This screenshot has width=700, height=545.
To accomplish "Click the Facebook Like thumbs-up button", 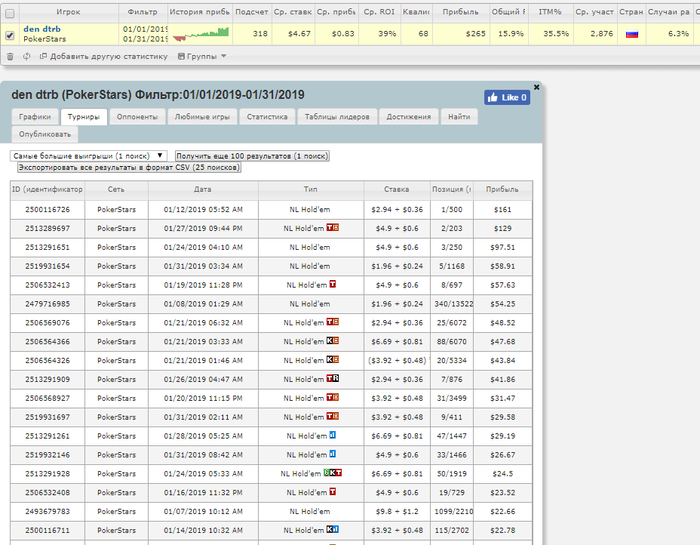I will (507, 97).
